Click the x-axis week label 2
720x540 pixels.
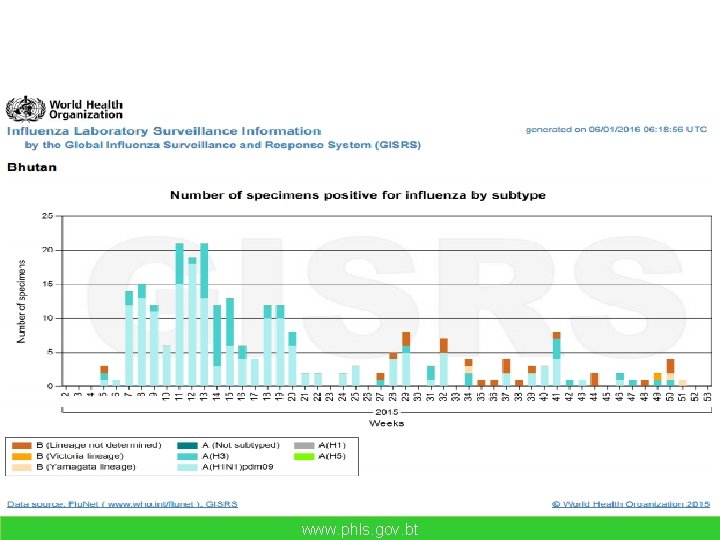coord(66,394)
